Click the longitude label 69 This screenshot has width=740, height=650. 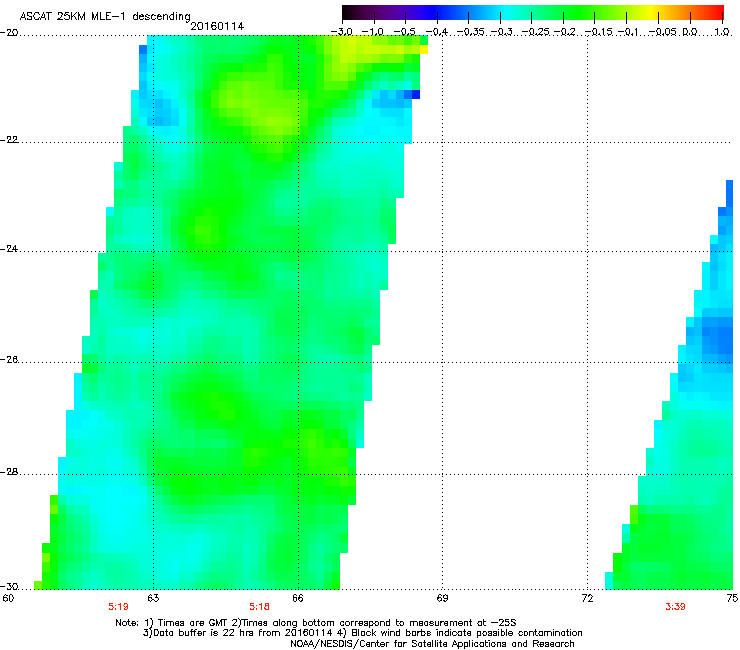click(442, 599)
